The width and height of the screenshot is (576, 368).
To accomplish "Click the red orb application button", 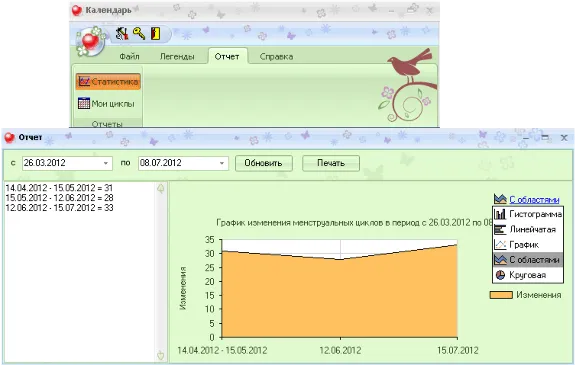I will [x=90, y=42].
